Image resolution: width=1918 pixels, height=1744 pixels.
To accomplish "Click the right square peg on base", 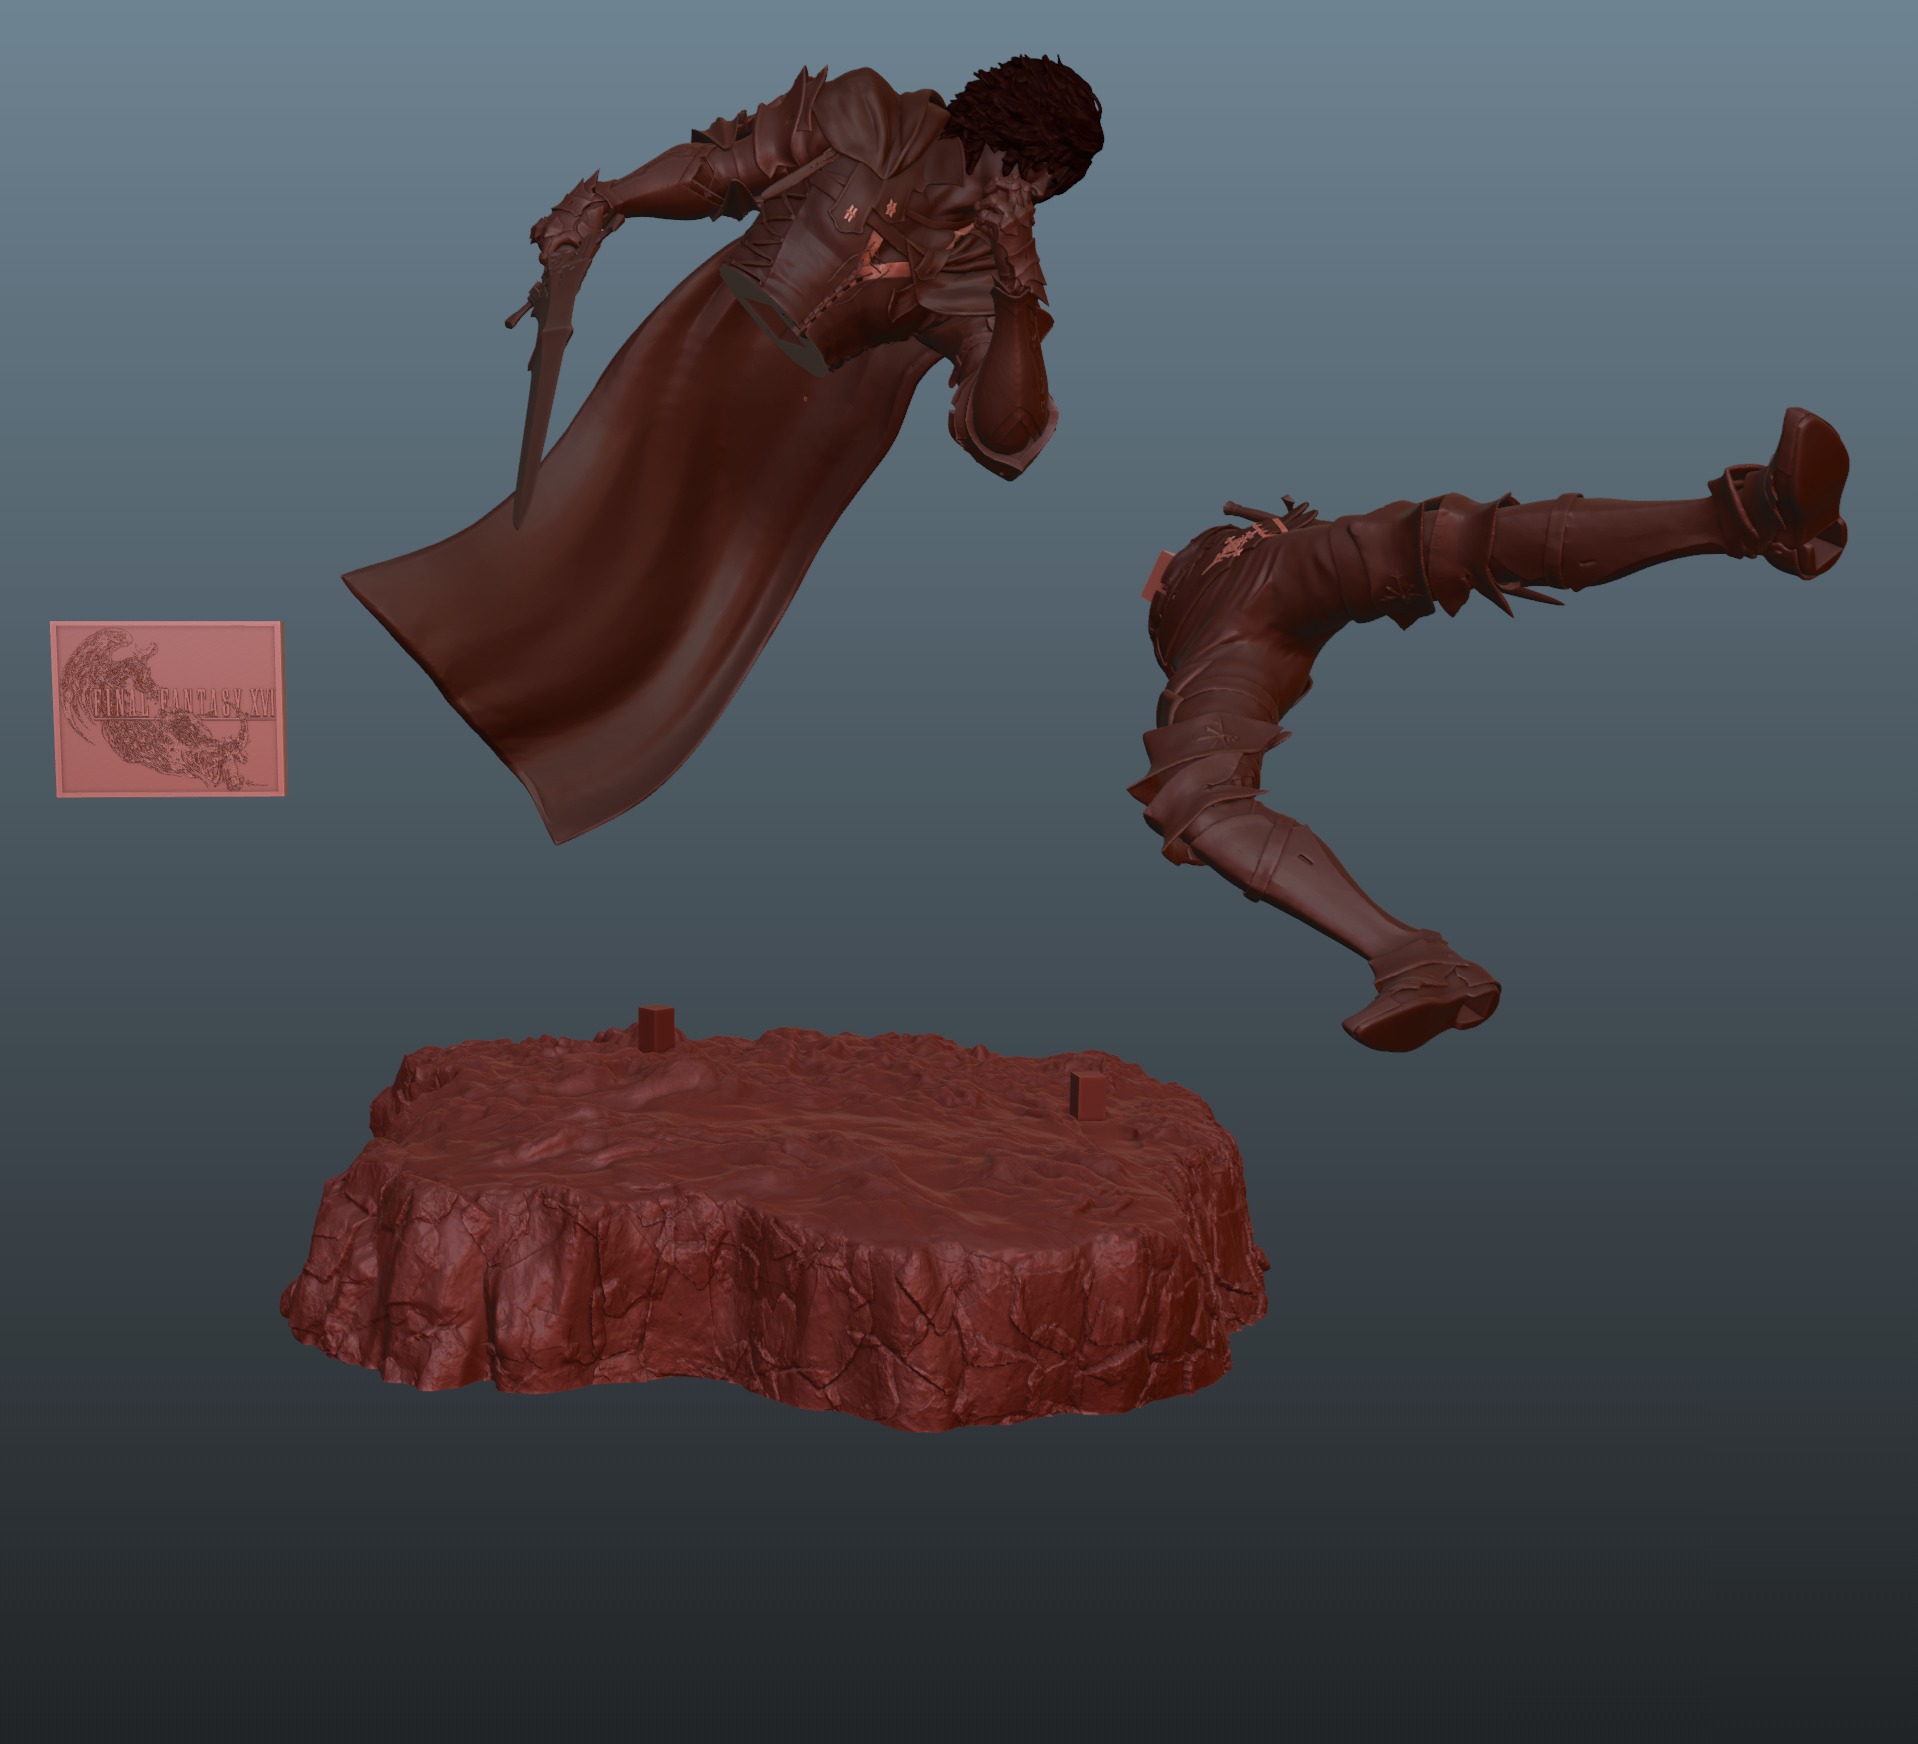I will 1086,1096.
